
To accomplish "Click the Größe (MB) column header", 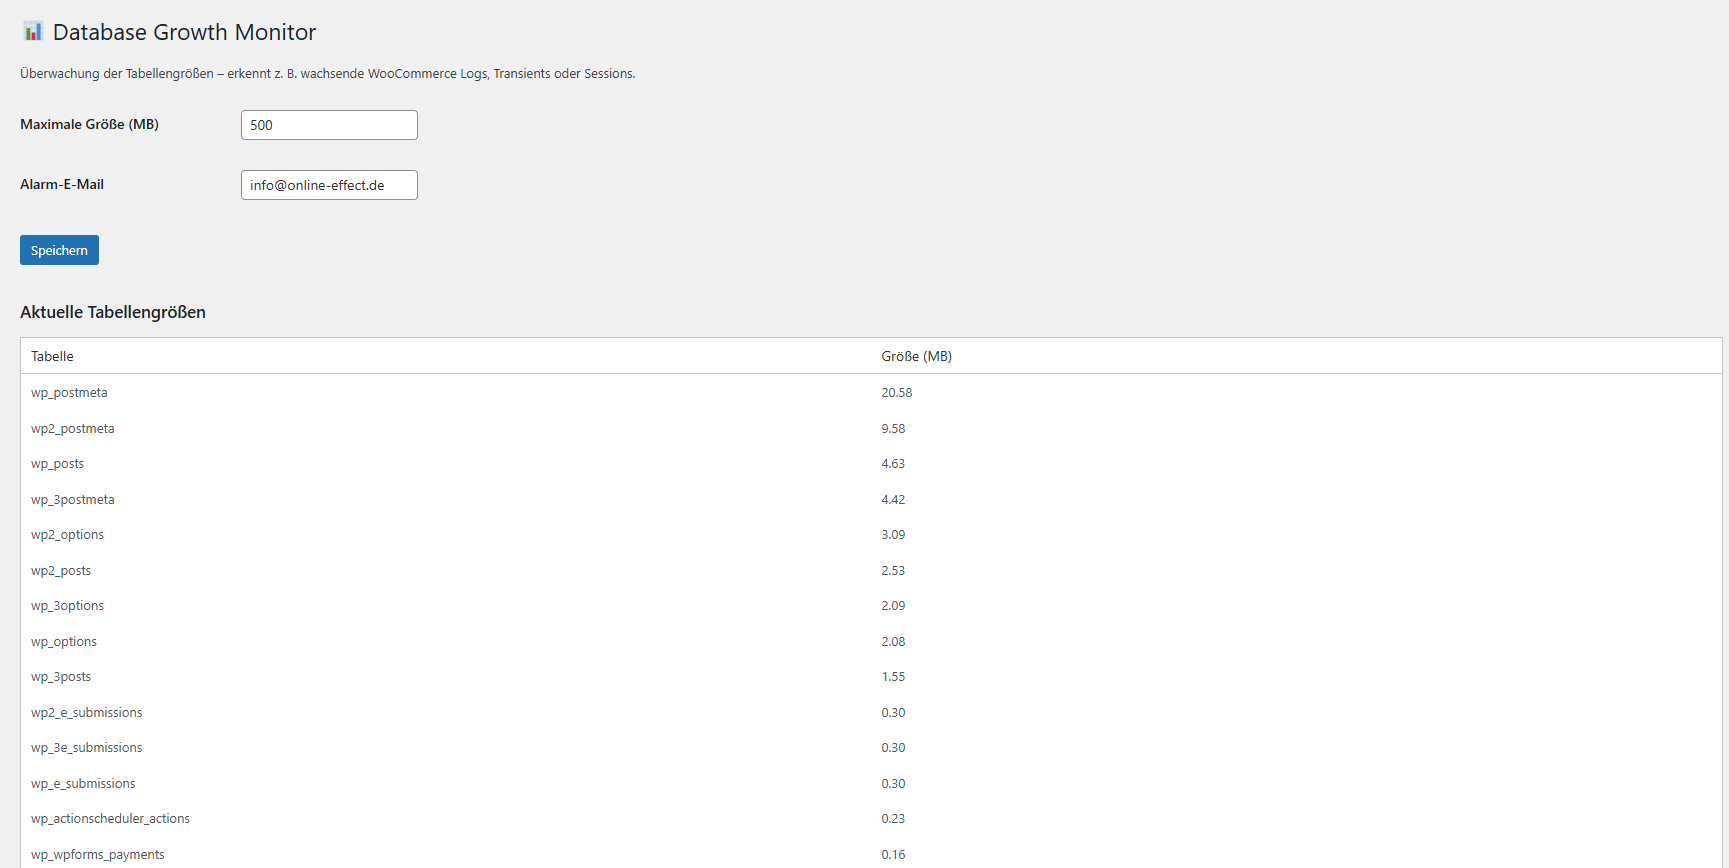I will pyautogui.click(x=916, y=356).
